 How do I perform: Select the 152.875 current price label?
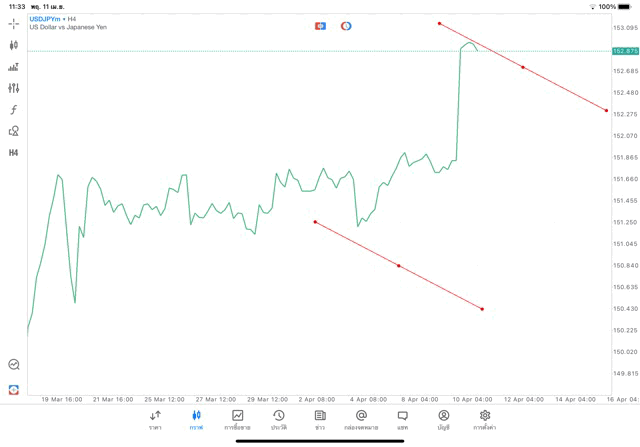click(625, 51)
